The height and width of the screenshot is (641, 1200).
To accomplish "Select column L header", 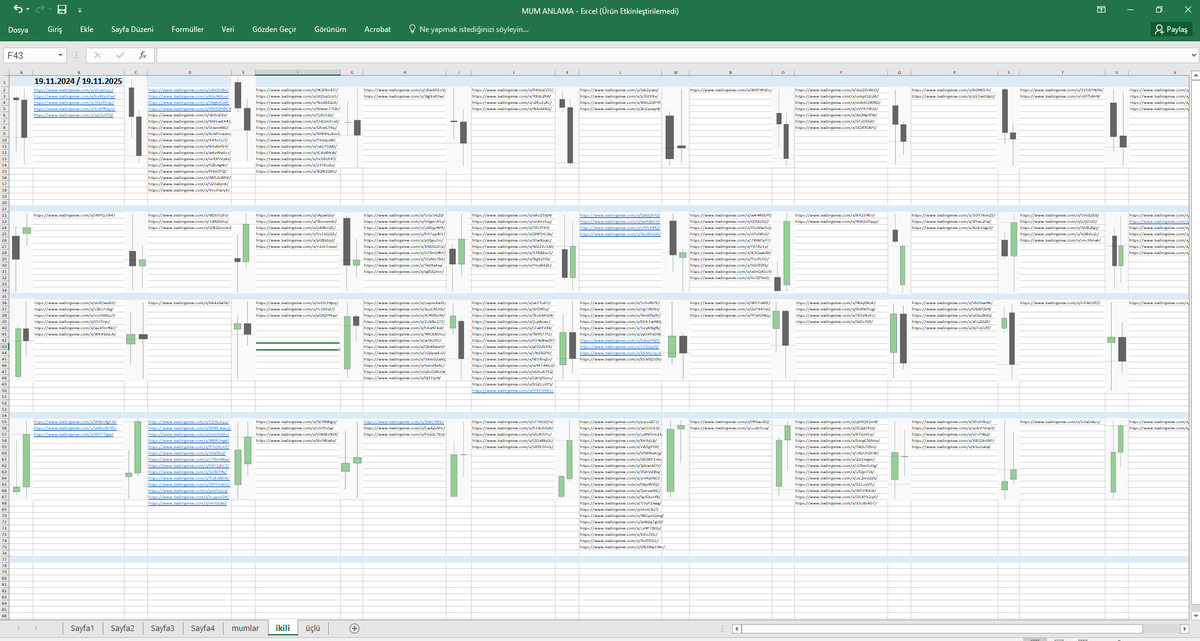I will [x=620, y=73].
